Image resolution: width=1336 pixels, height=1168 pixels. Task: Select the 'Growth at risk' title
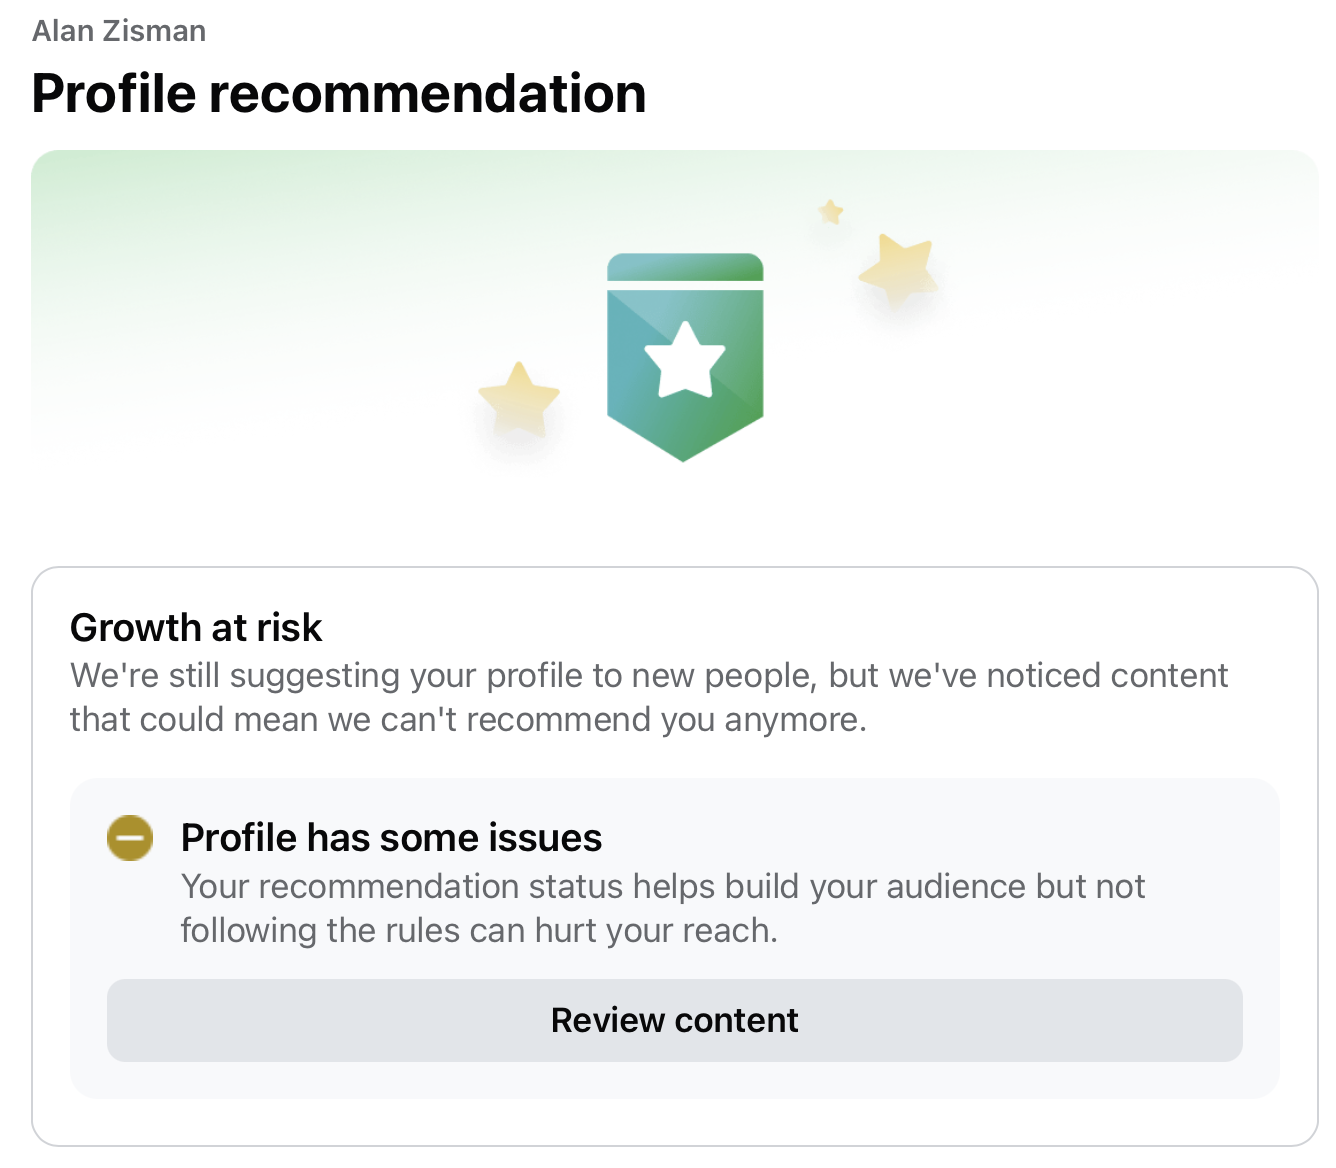pyautogui.click(x=196, y=628)
